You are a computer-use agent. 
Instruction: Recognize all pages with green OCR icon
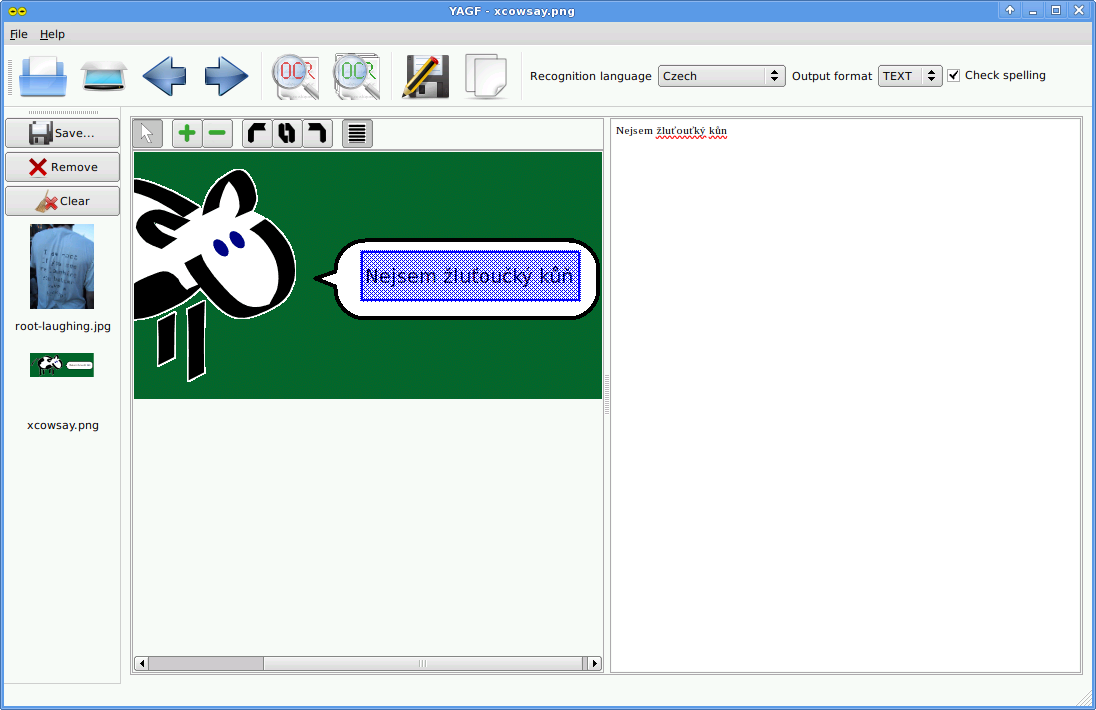point(356,76)
